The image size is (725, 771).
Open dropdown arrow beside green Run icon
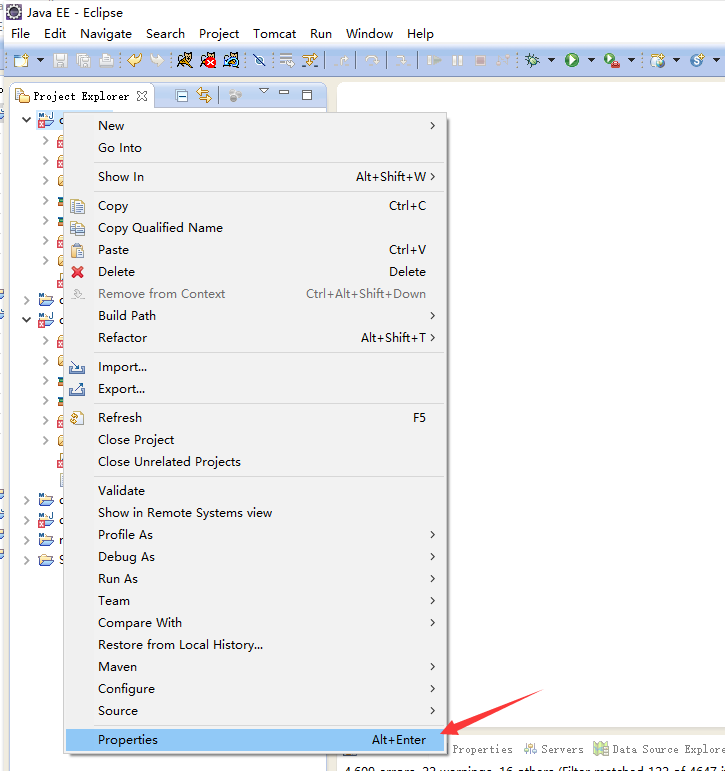pyautogui.click(x=591, y=60)
